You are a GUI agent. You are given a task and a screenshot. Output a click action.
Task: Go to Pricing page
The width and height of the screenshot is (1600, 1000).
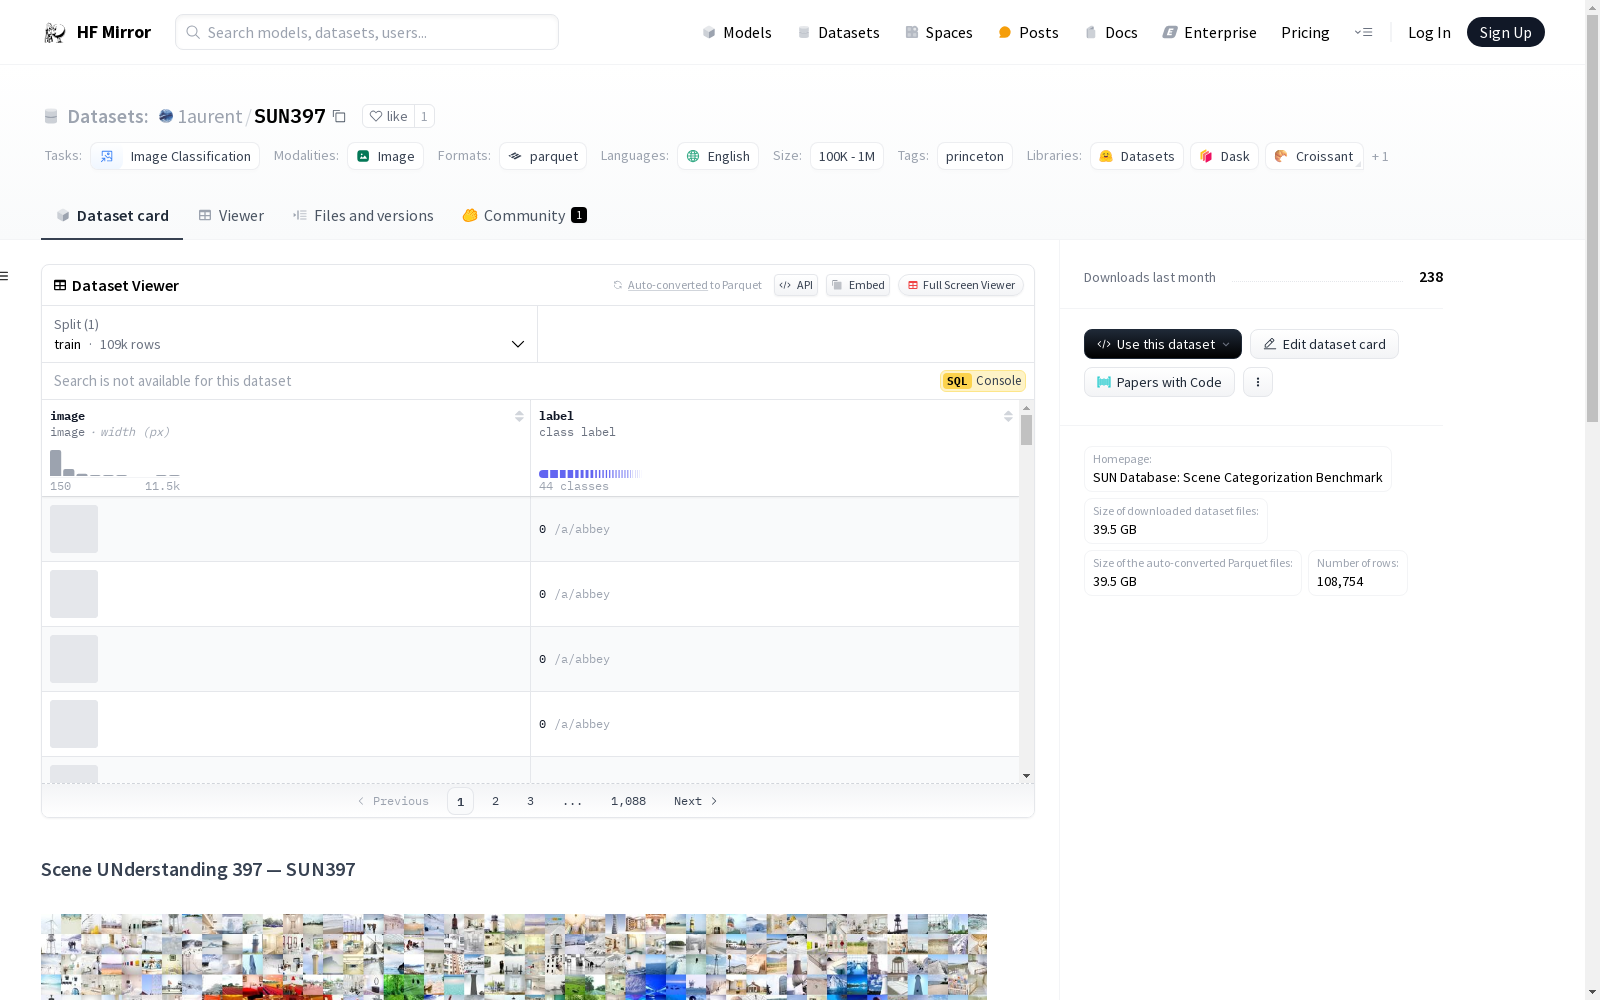pyautogui.click(x=1305, y=32)
